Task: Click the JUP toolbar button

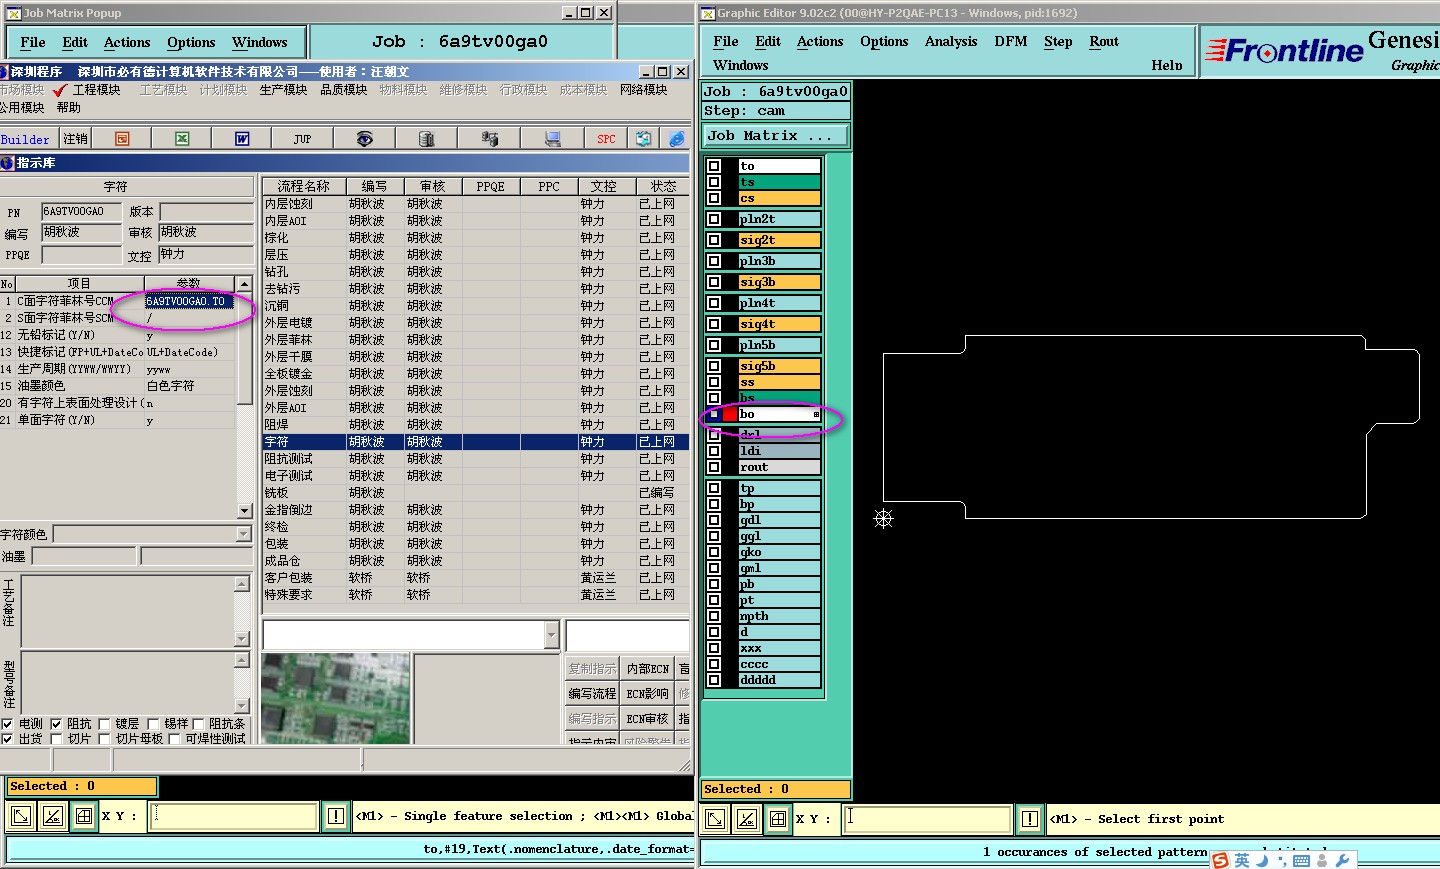Action: tap(302, 139)
